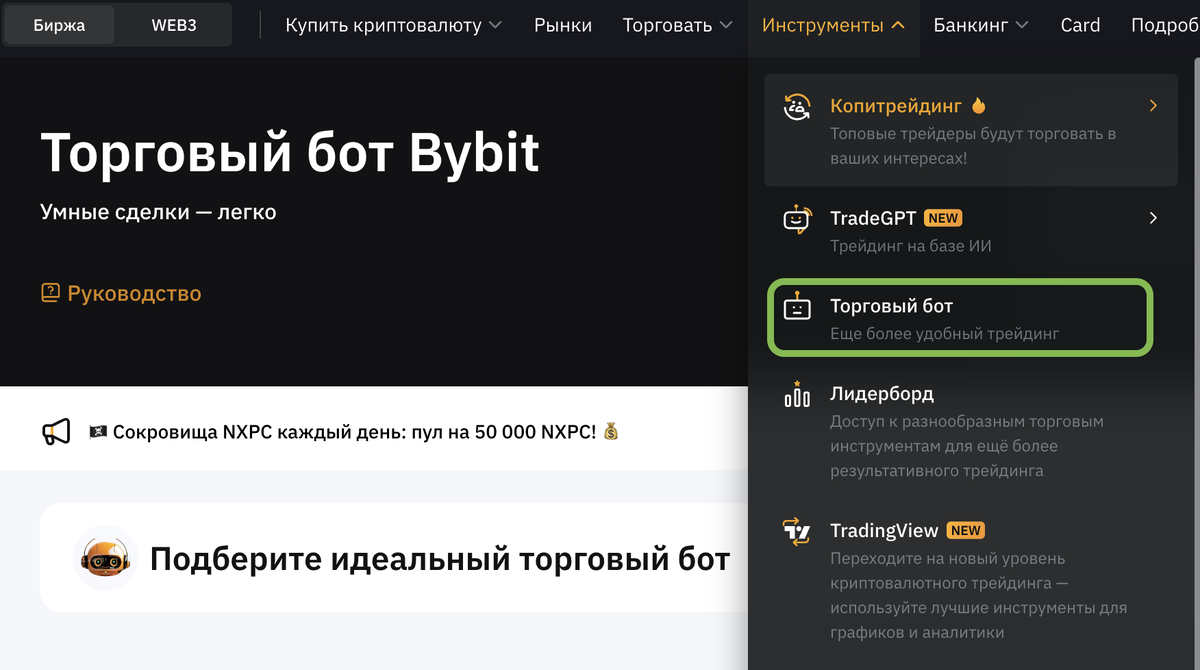
Task: Select the Биржа tab
Action: point(59,26)
